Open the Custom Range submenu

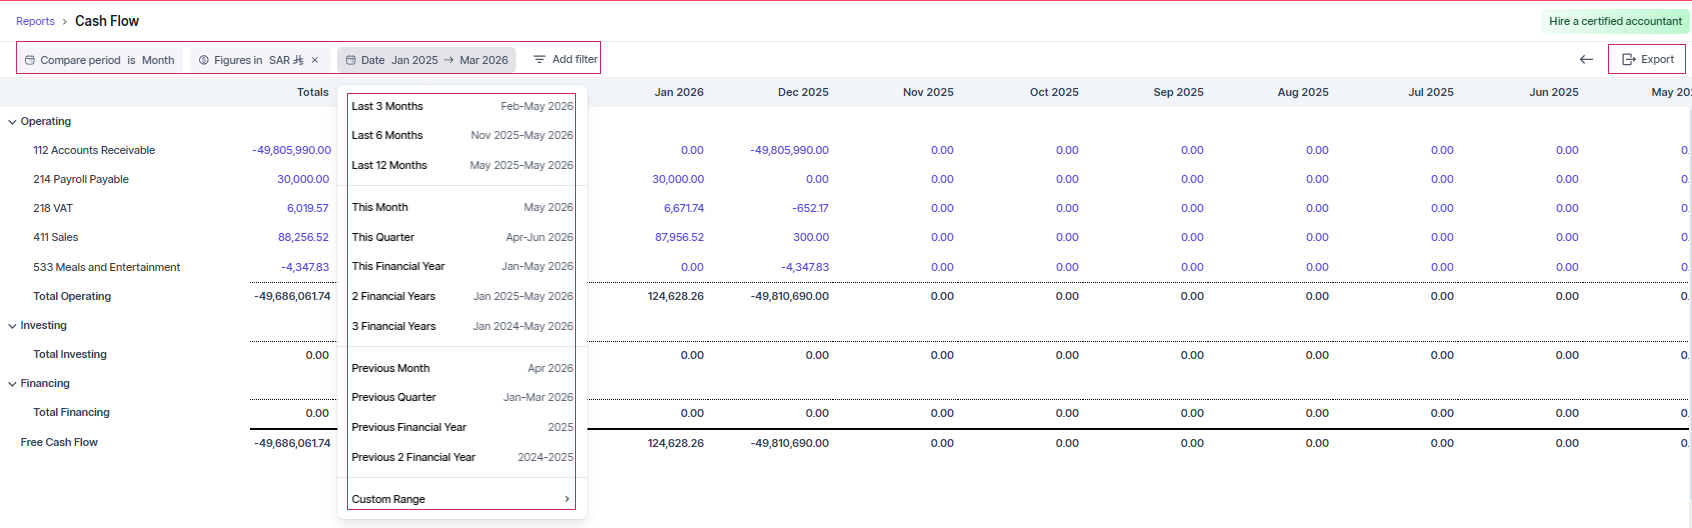pos(461,499)
